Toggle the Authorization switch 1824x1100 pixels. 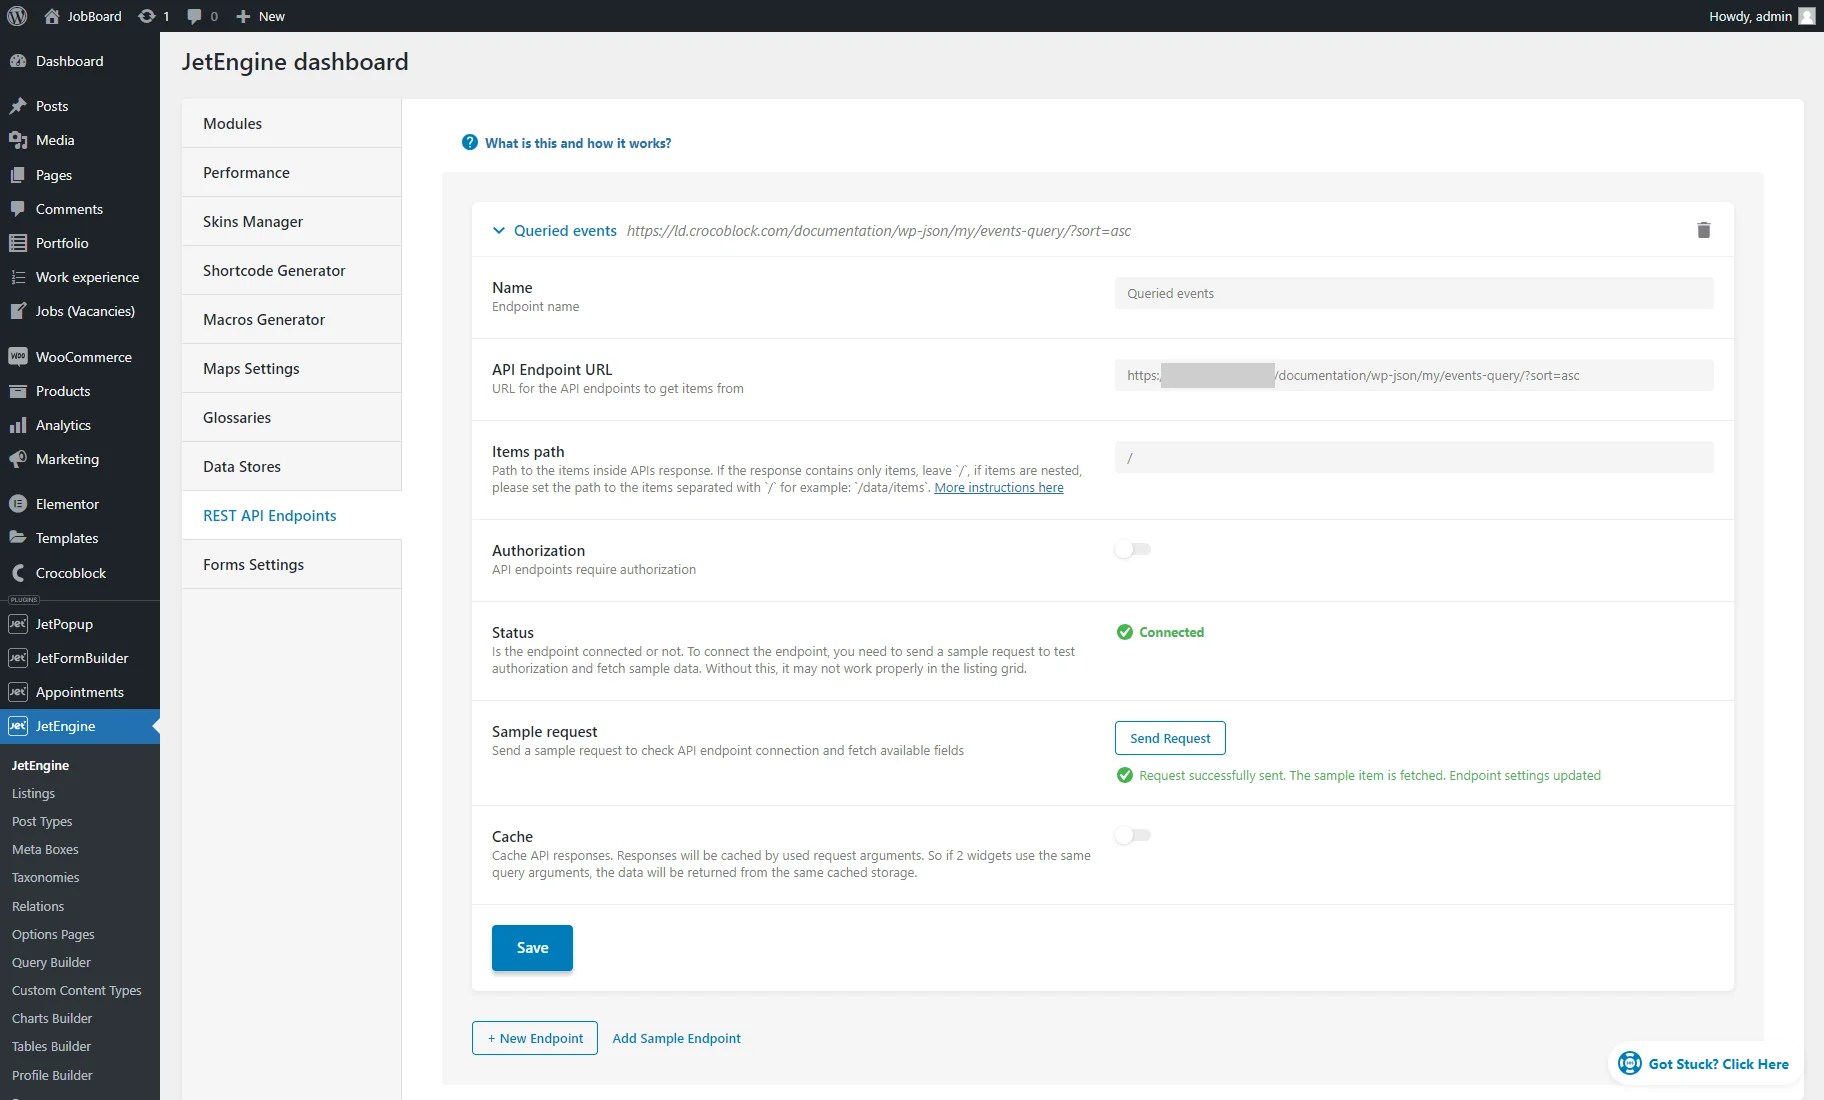pyautogui.click(x=1133, y=549)
